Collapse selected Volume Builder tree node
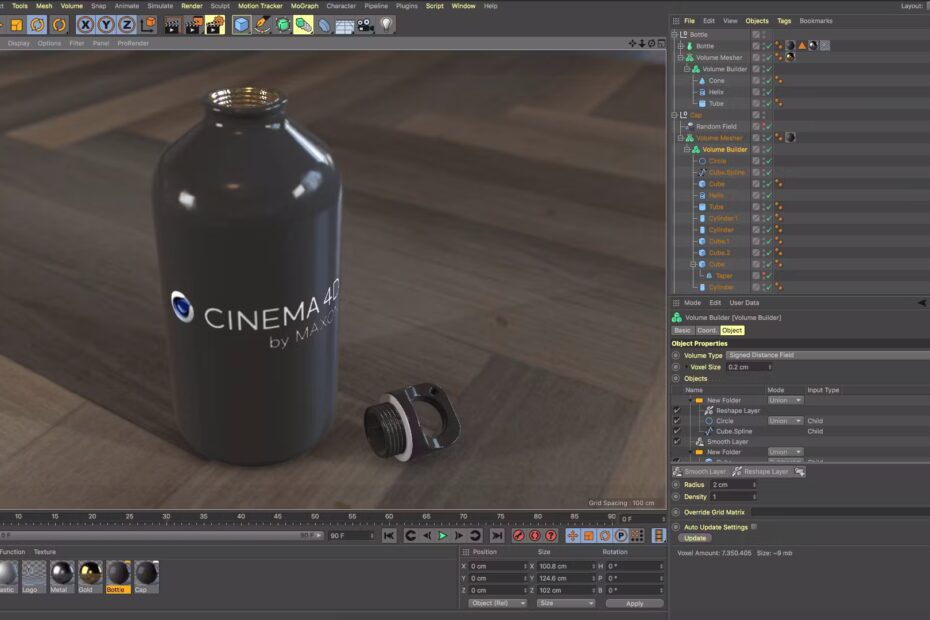The image size is (930, 620). point(687,150)
